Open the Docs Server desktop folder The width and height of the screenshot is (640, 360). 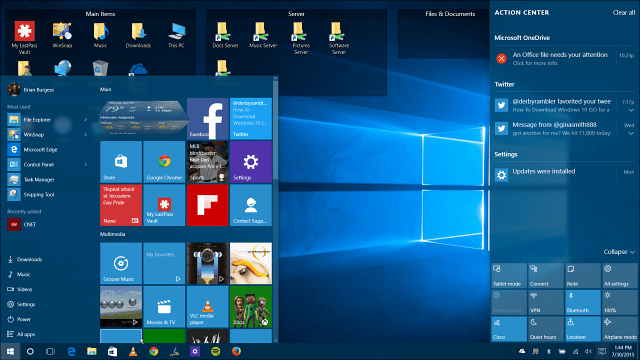coord(225,35)
